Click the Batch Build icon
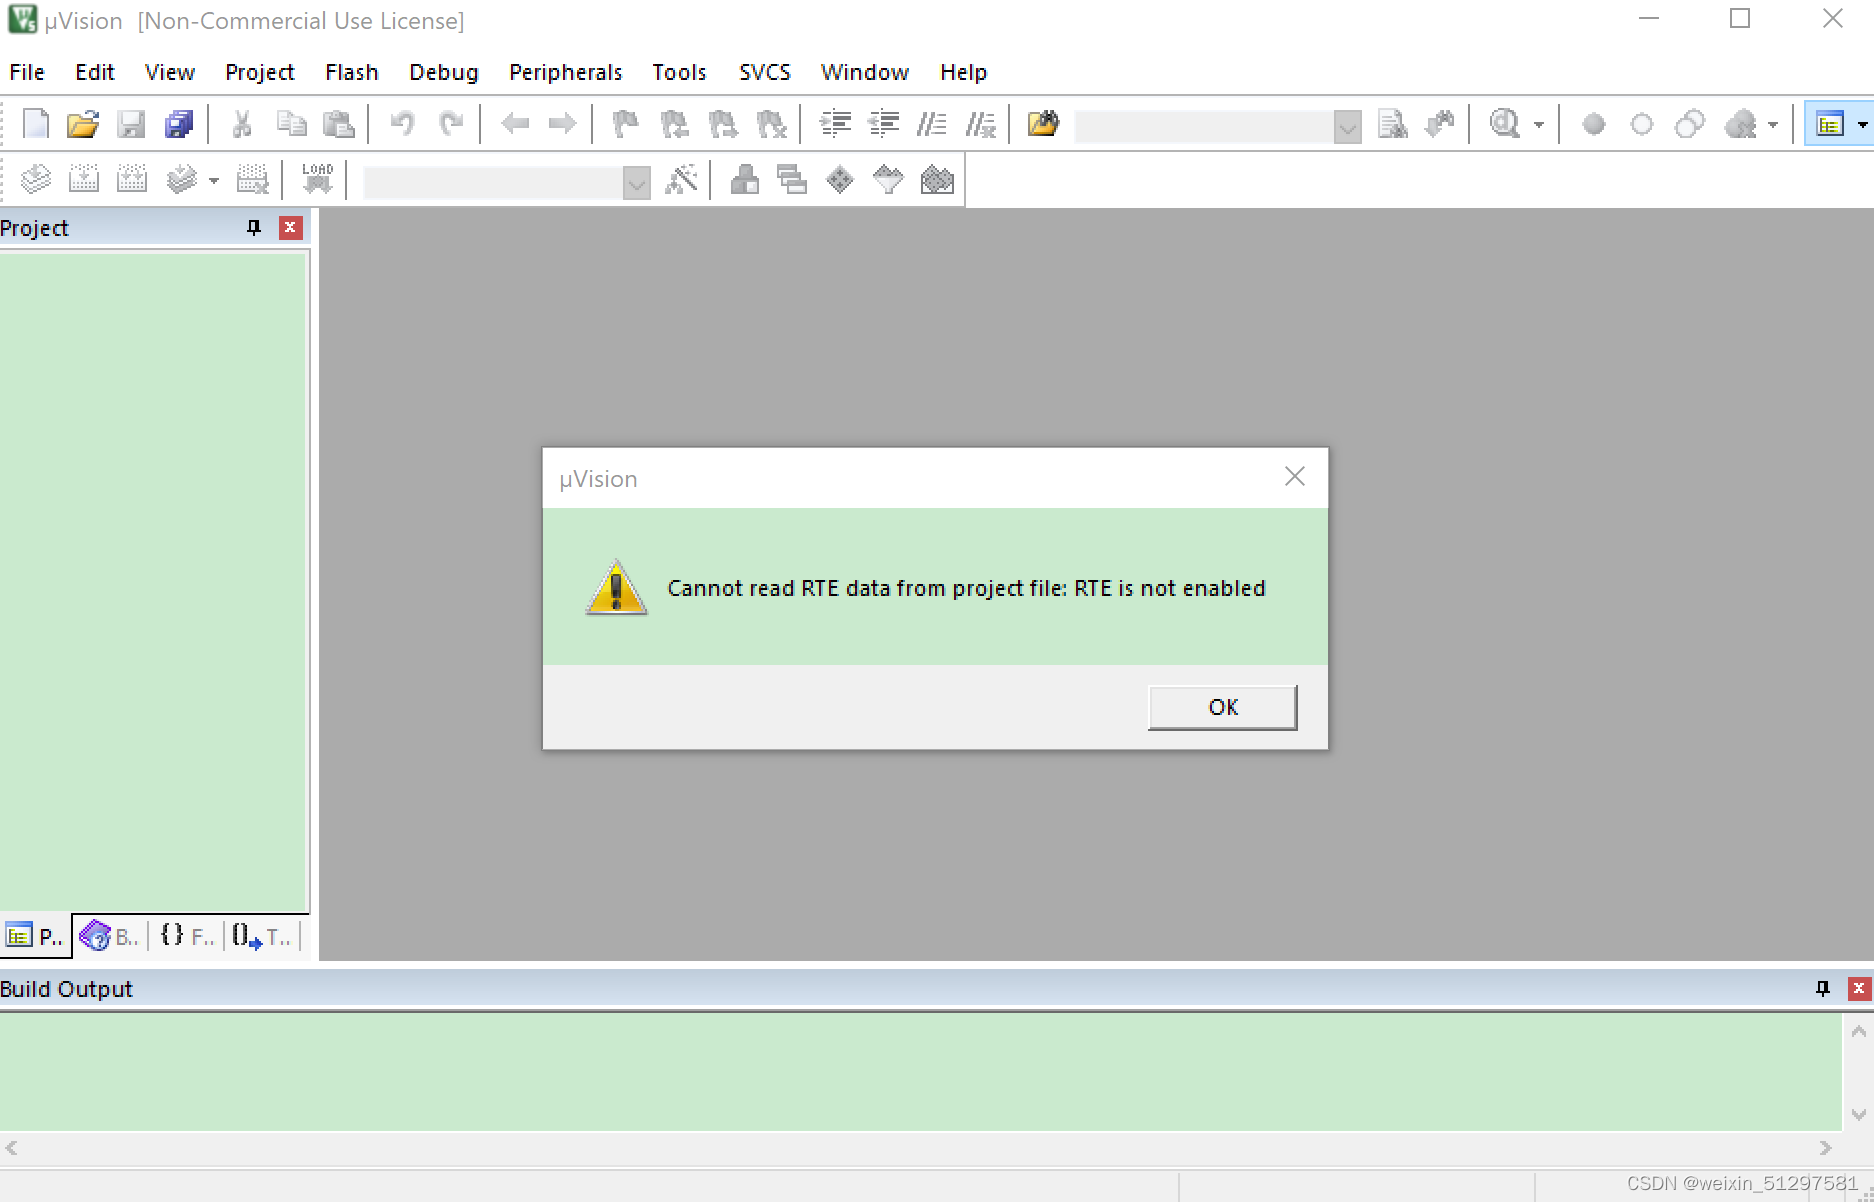Viewport: 1874px width, 1202px height. pyautogui.click(x=182, y=180)
